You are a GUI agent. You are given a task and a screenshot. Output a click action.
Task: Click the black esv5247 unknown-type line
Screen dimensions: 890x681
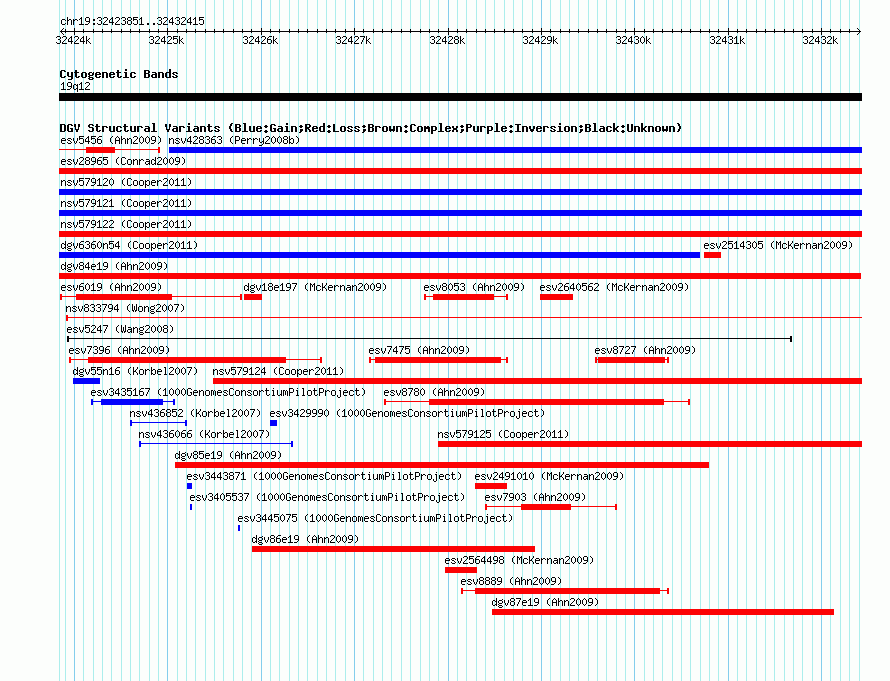coord(429,339)
